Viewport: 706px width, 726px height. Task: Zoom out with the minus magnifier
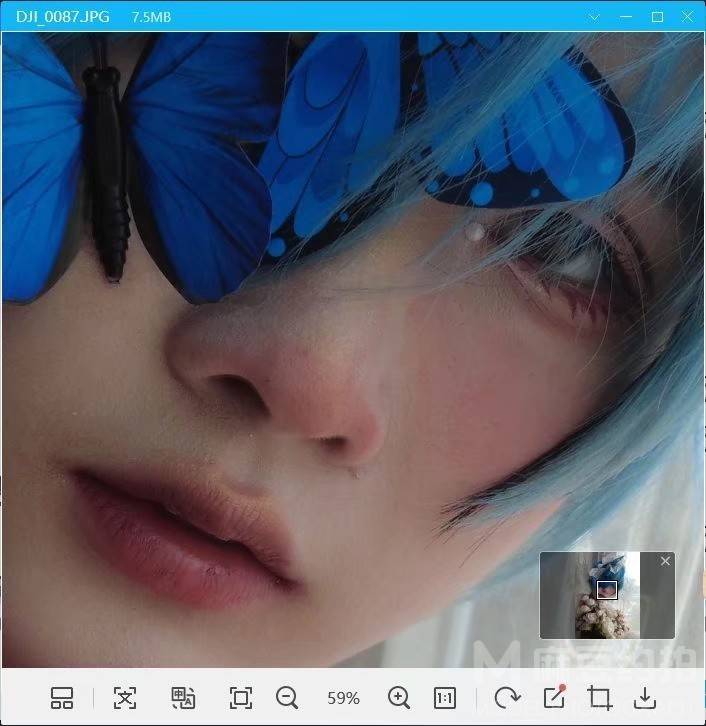287,698
